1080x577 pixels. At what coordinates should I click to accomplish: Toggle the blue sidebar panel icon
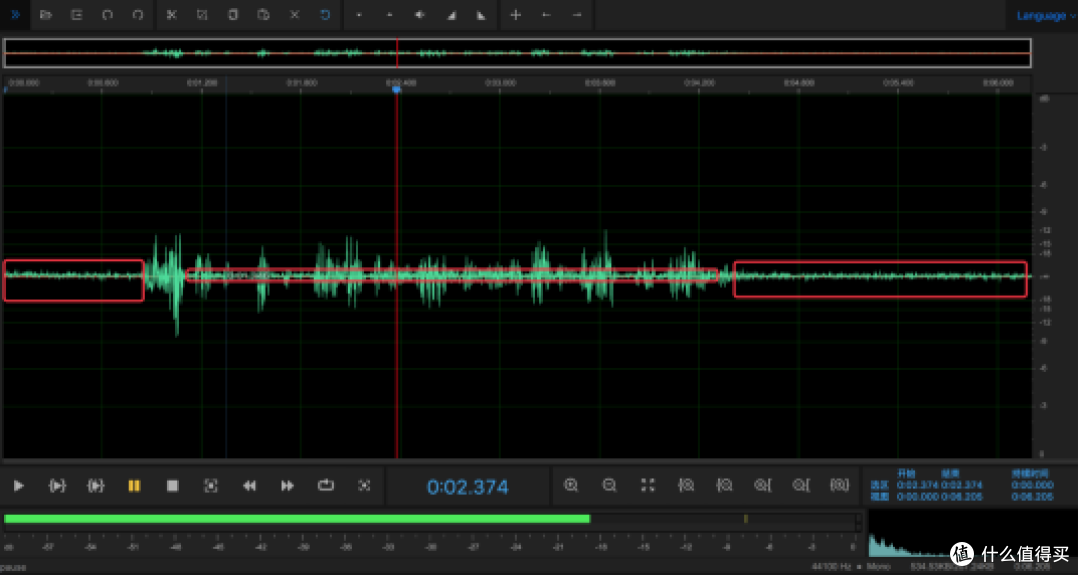(x=14, y=14)
